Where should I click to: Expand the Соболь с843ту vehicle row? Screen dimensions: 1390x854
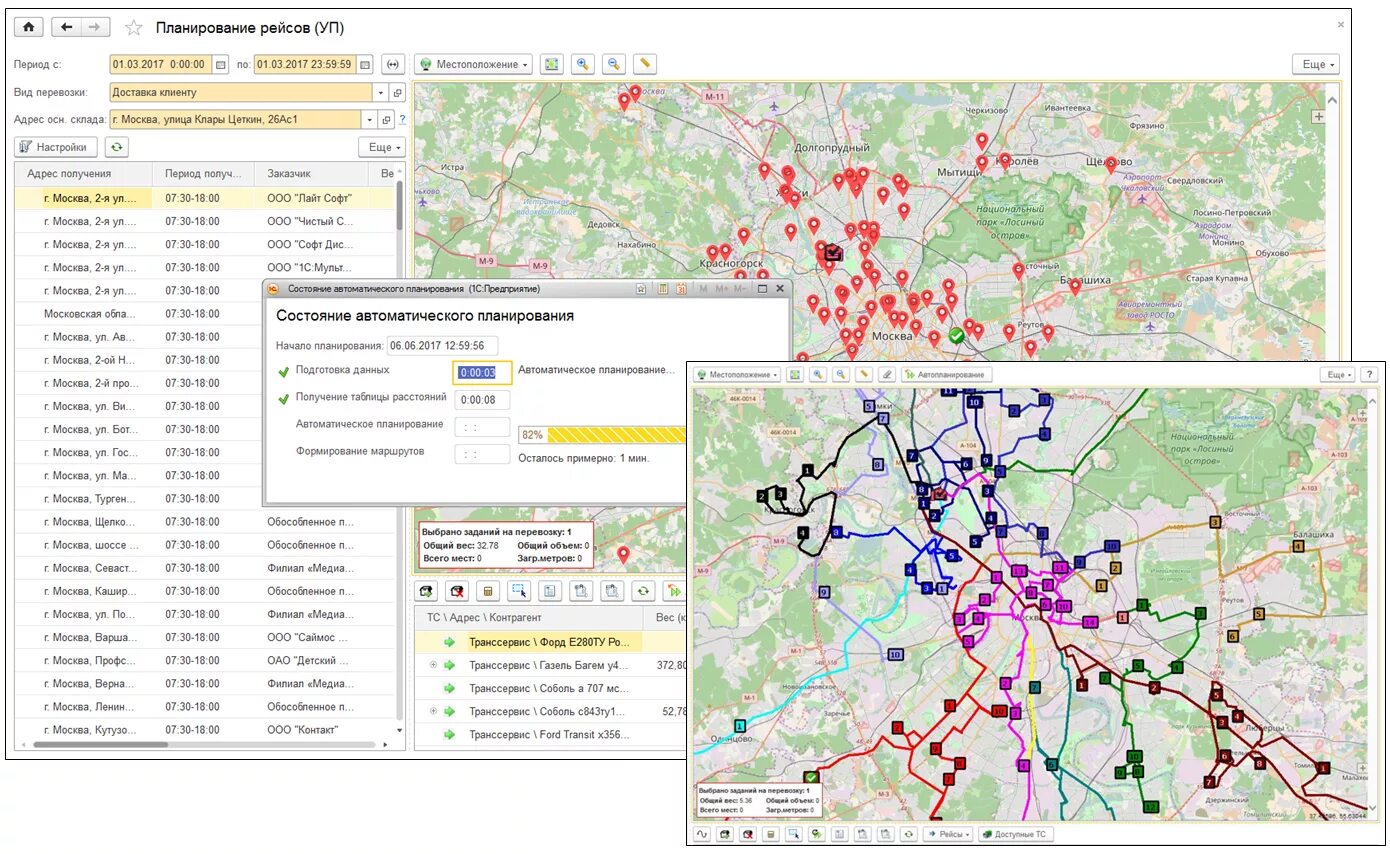coord(433,711)
